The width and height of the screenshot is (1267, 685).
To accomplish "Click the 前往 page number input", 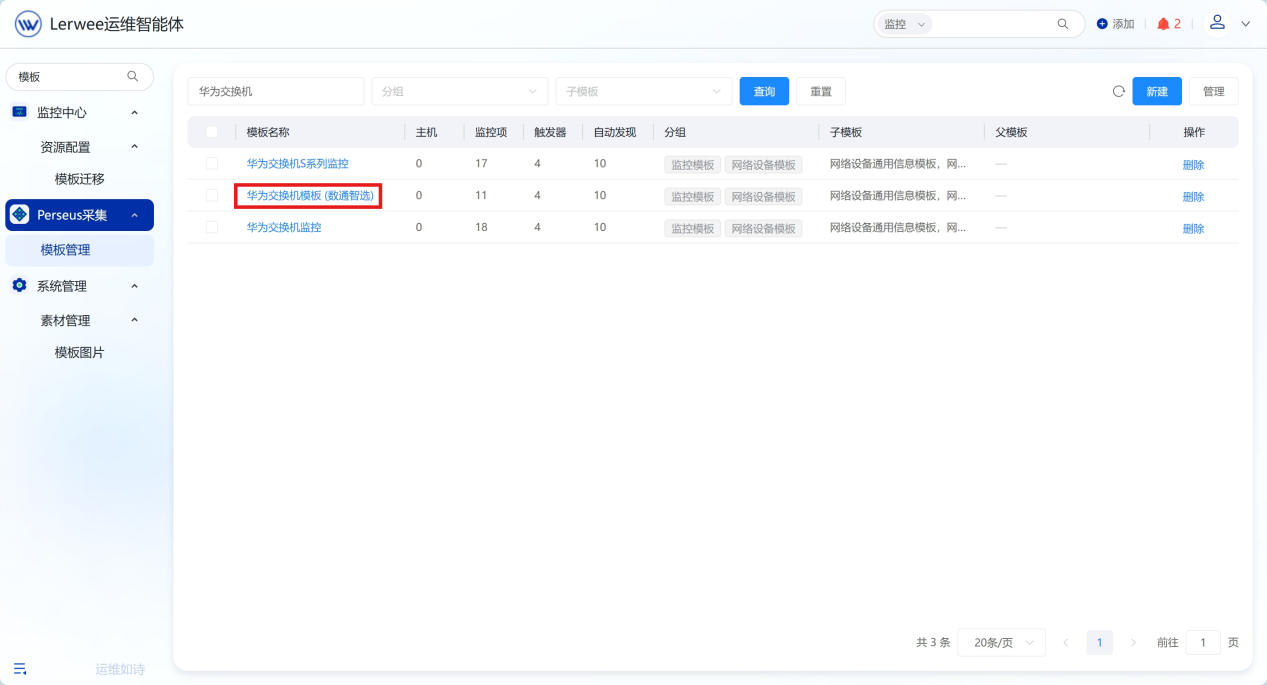I will [1203, 642].
